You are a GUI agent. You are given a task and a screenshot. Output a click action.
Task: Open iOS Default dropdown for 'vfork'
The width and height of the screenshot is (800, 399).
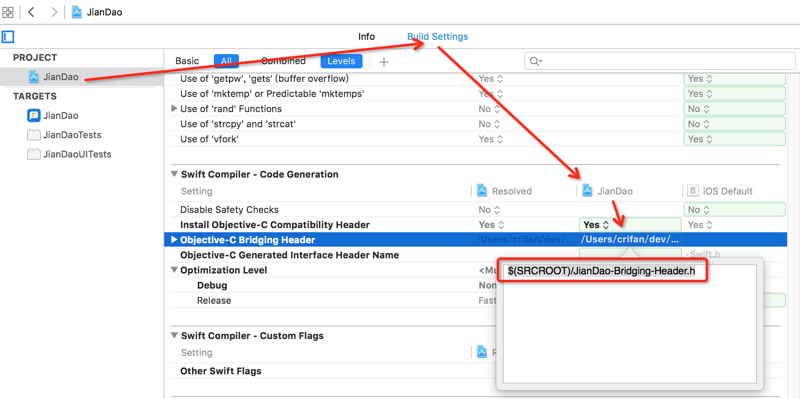(734, 139)
